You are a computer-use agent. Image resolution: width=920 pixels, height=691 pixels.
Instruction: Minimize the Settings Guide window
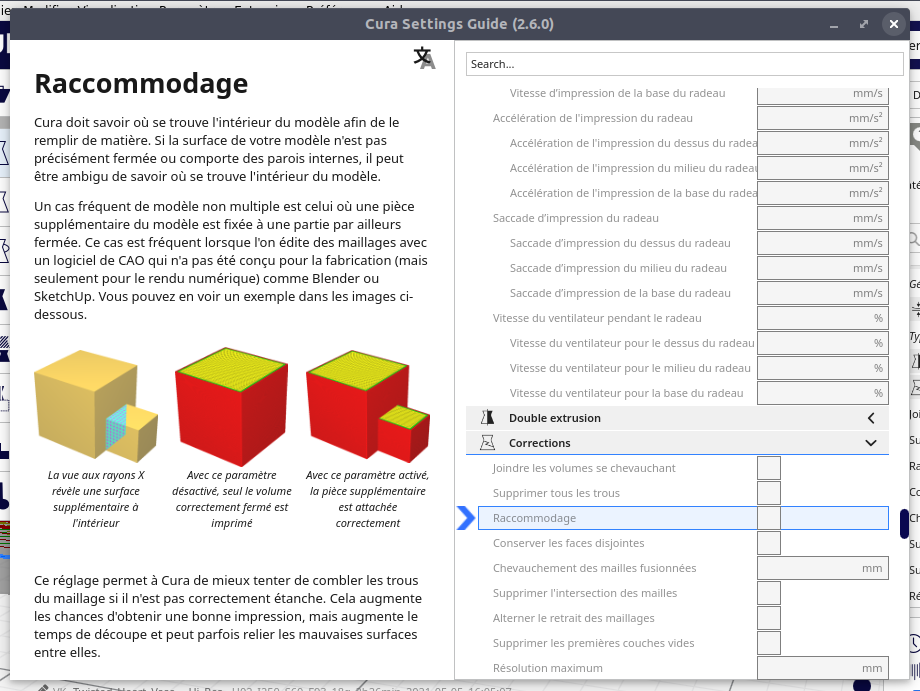(834, 24)
